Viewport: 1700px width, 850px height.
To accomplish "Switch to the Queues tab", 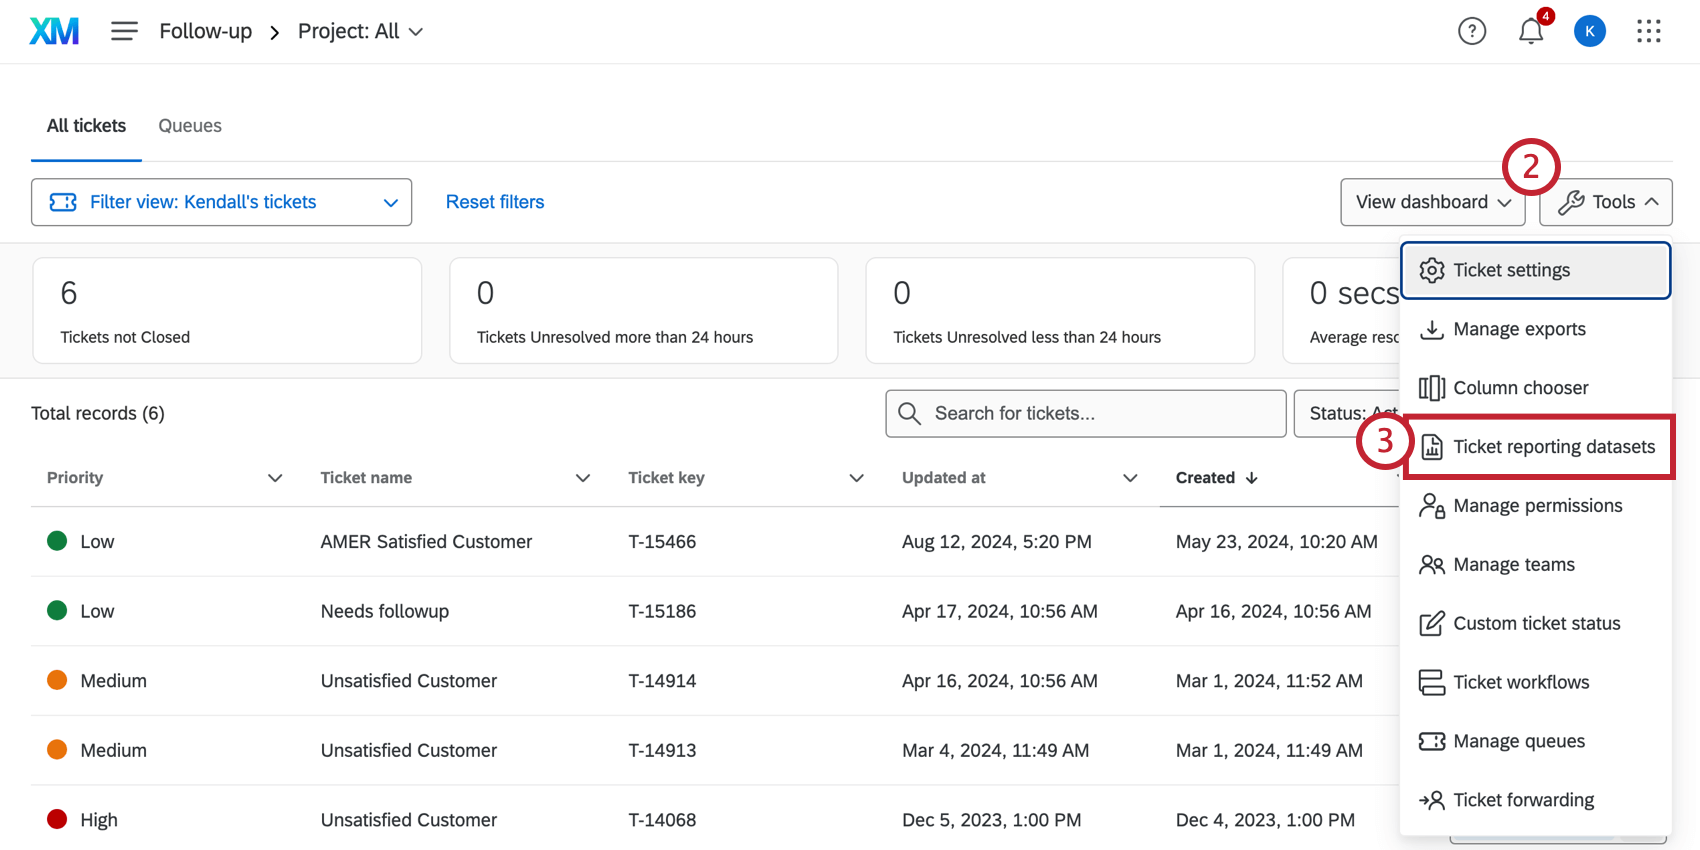I will [x=190, y=126].
